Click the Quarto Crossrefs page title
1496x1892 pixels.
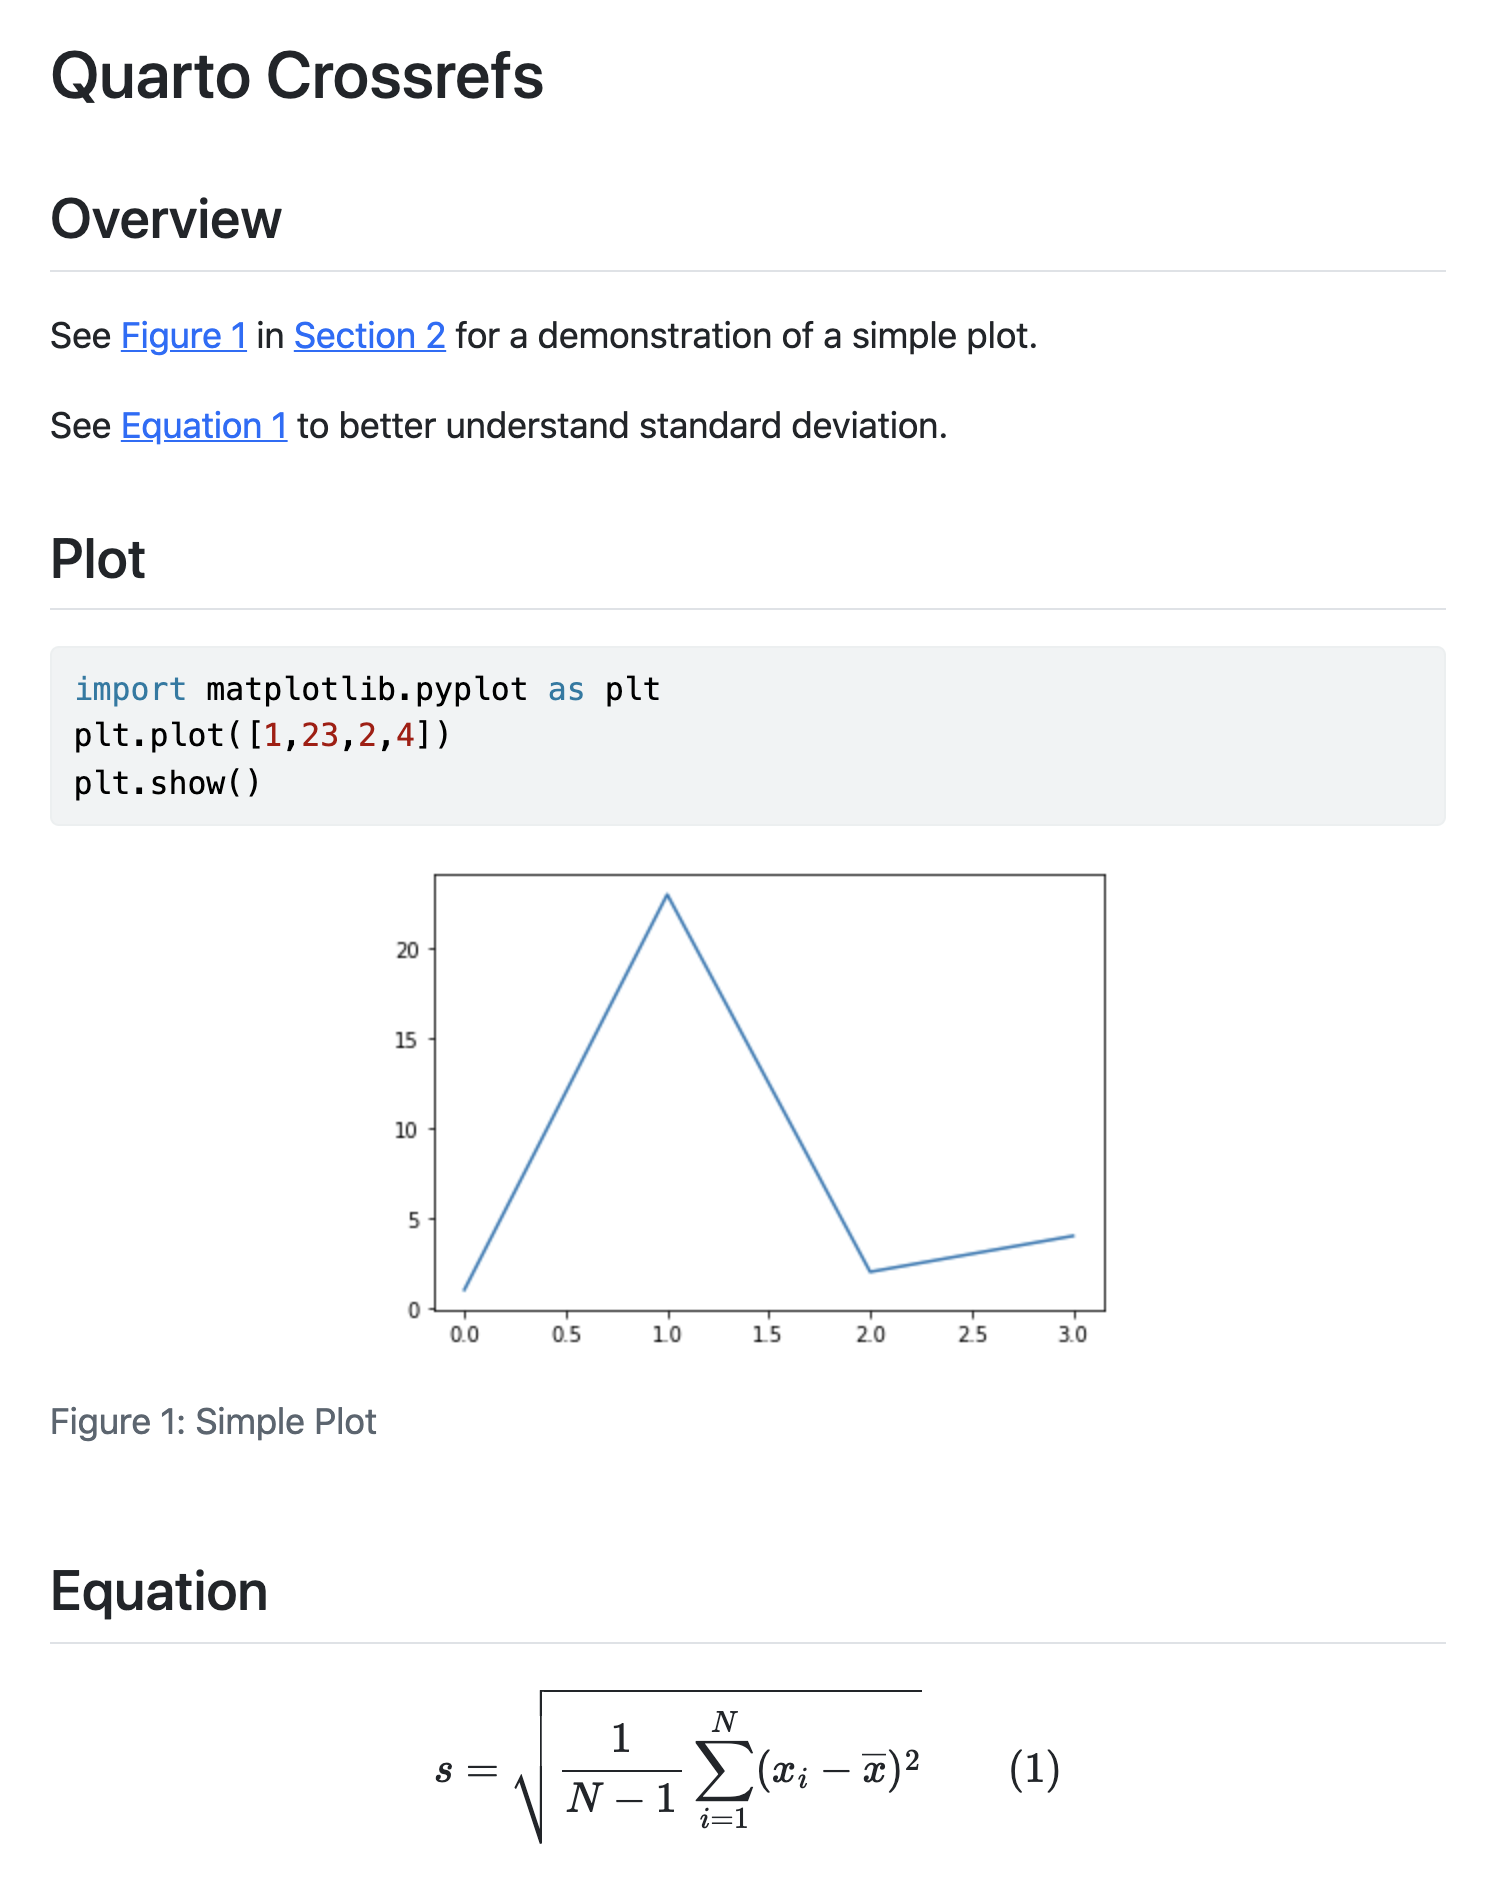(x=297, y=76)
